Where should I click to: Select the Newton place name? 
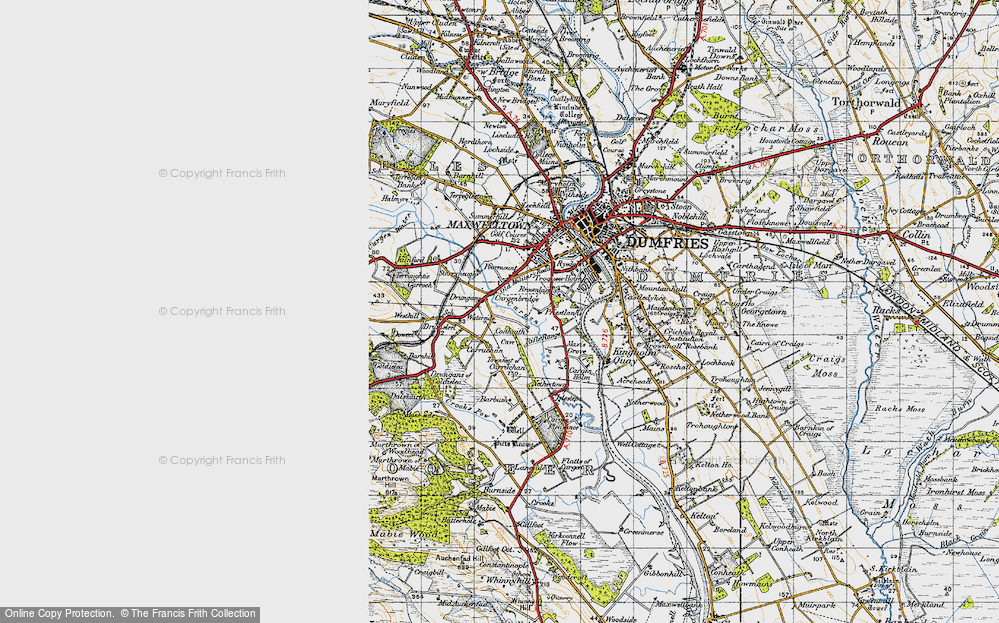[494, 125]
